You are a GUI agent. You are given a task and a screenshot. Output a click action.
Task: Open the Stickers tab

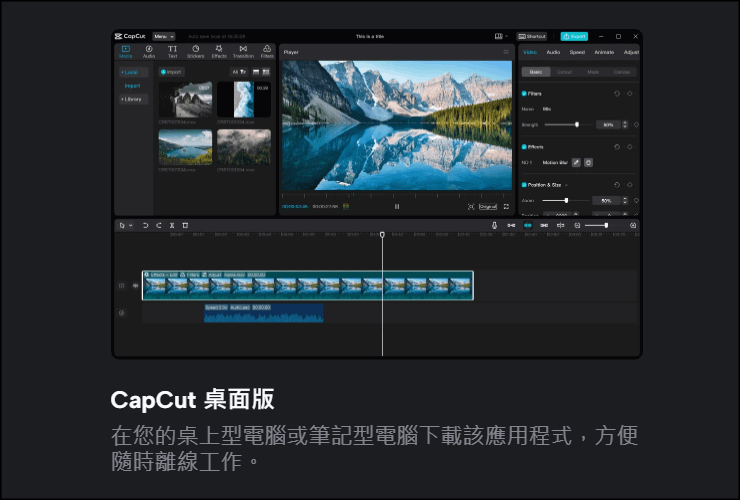(x=195, y=51)
